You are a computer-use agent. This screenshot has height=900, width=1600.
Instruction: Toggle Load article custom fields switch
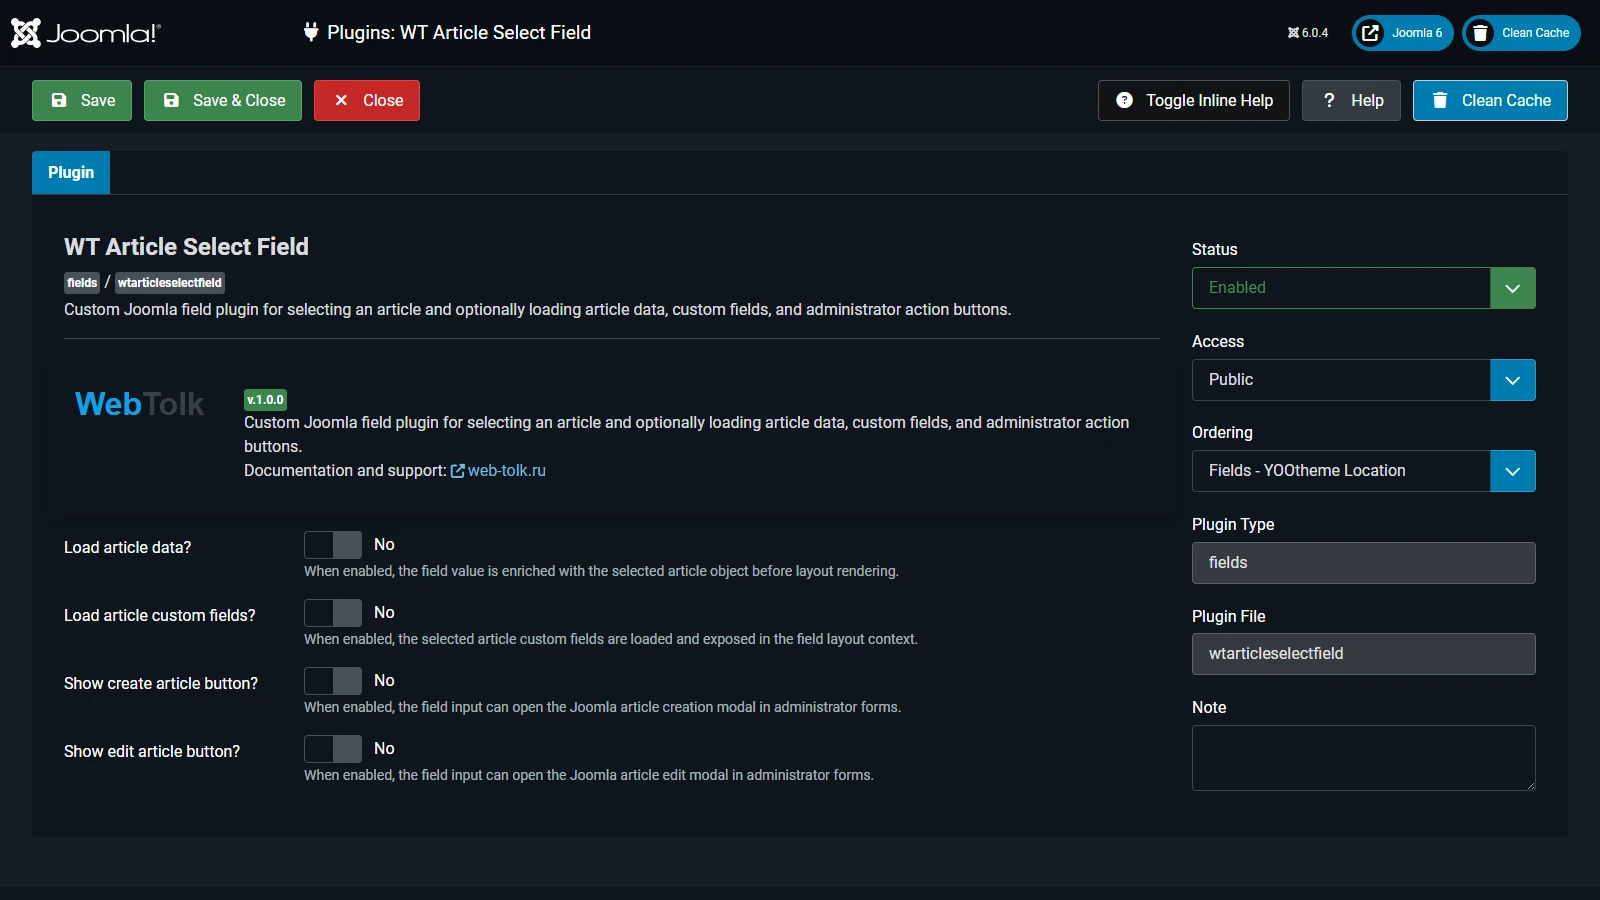[x=333, y=613]
